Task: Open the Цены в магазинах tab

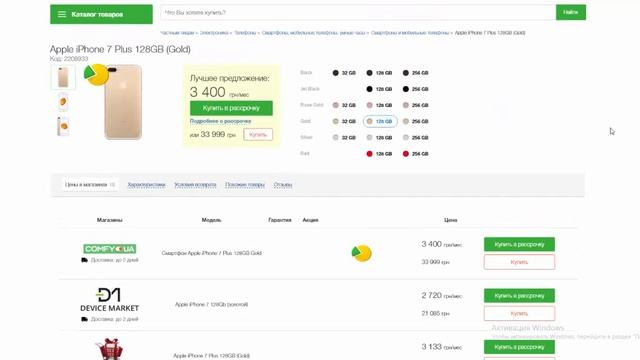Action: (x=90, y=184)
